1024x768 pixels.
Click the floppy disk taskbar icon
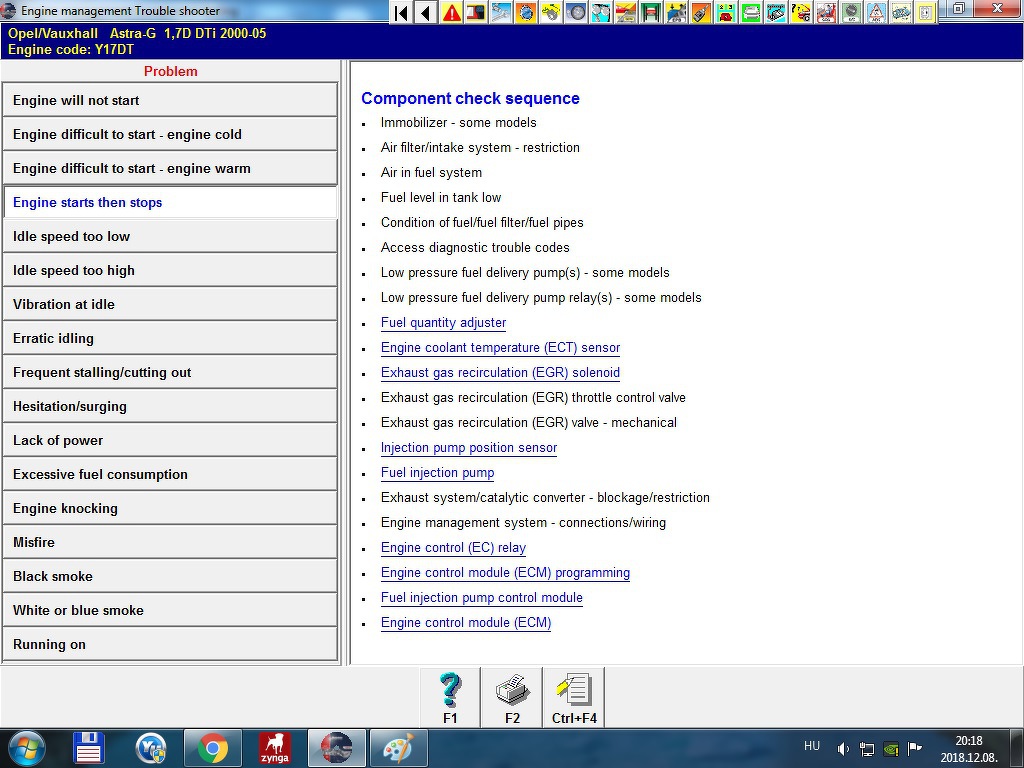pos(89,748)
